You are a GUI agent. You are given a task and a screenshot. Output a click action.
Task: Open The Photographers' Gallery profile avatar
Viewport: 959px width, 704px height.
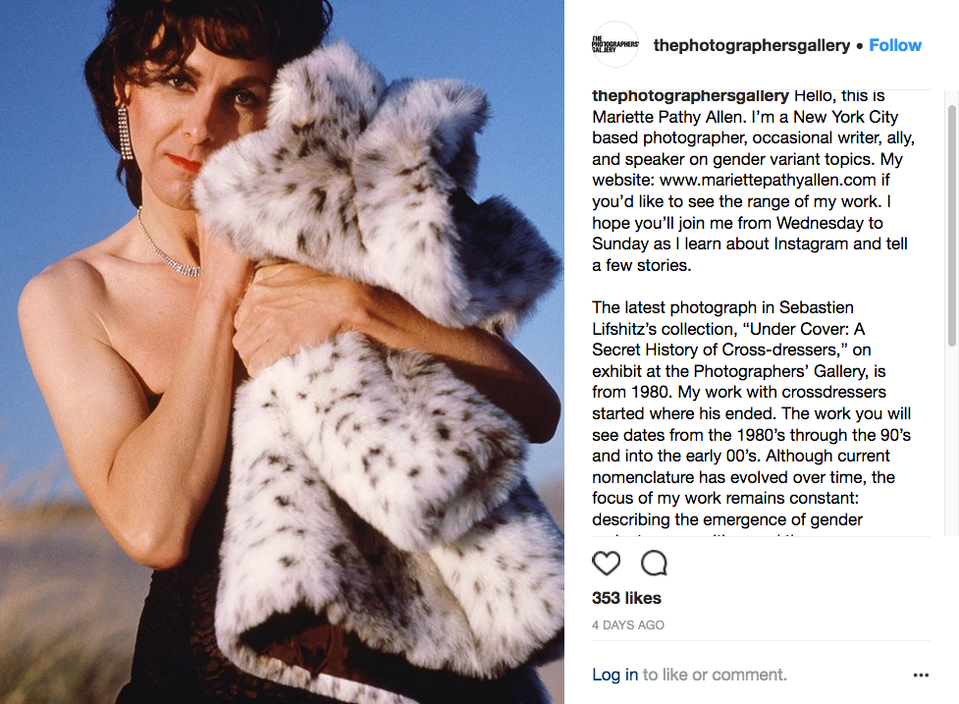(615, 45)
